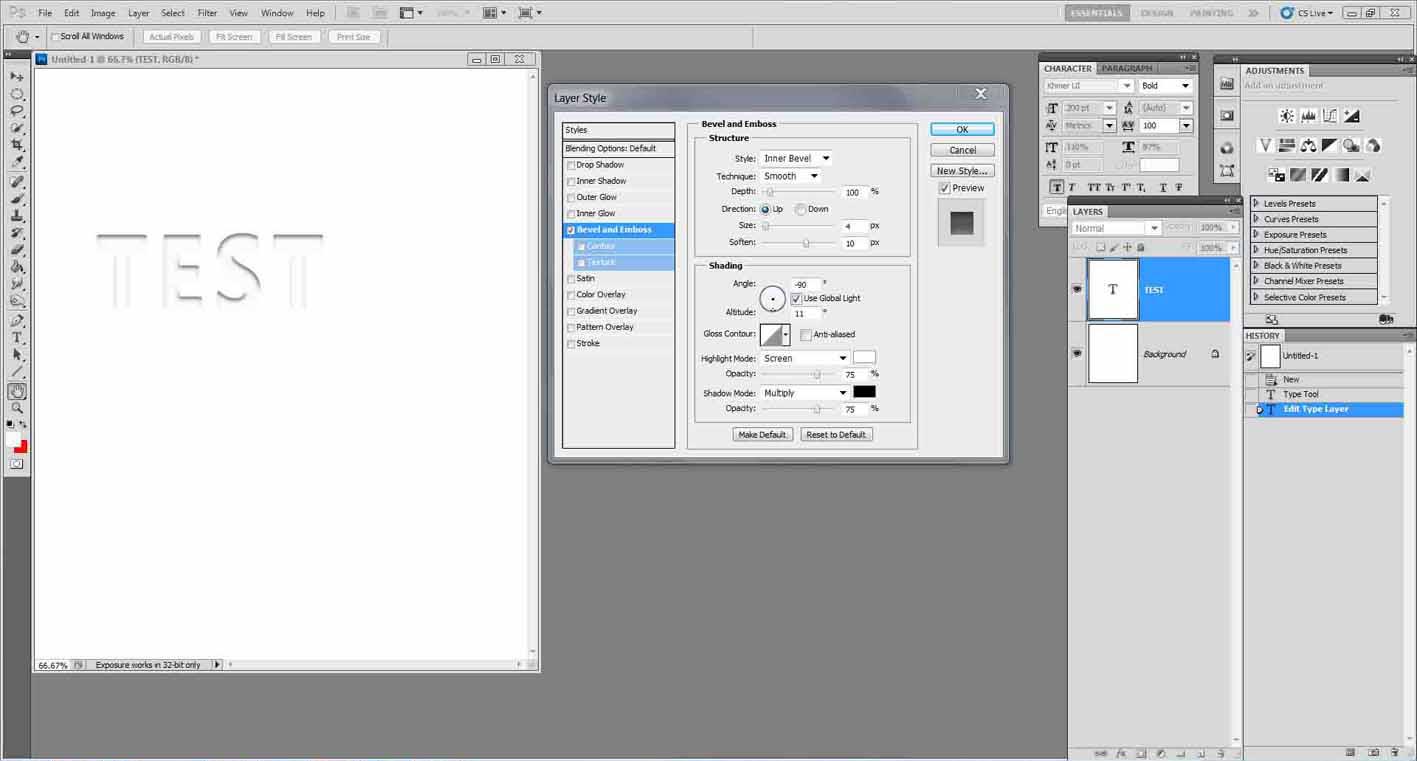Expand the Curves Presets list
This screenshot has width=1417, height=761.
[x=1257, y=219]
